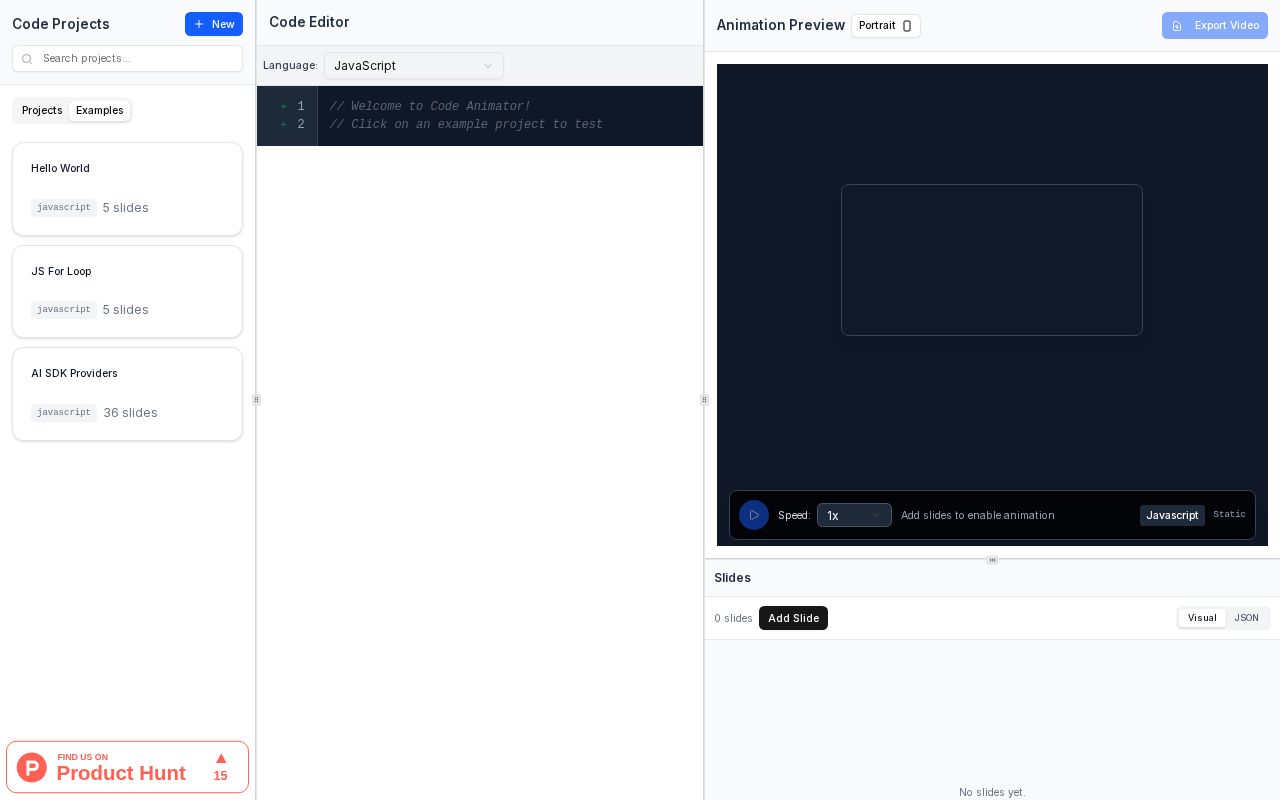Screen dimensions: 1280x800
Task: Click the resize handle above Slides panel
Action: [992, 560]
